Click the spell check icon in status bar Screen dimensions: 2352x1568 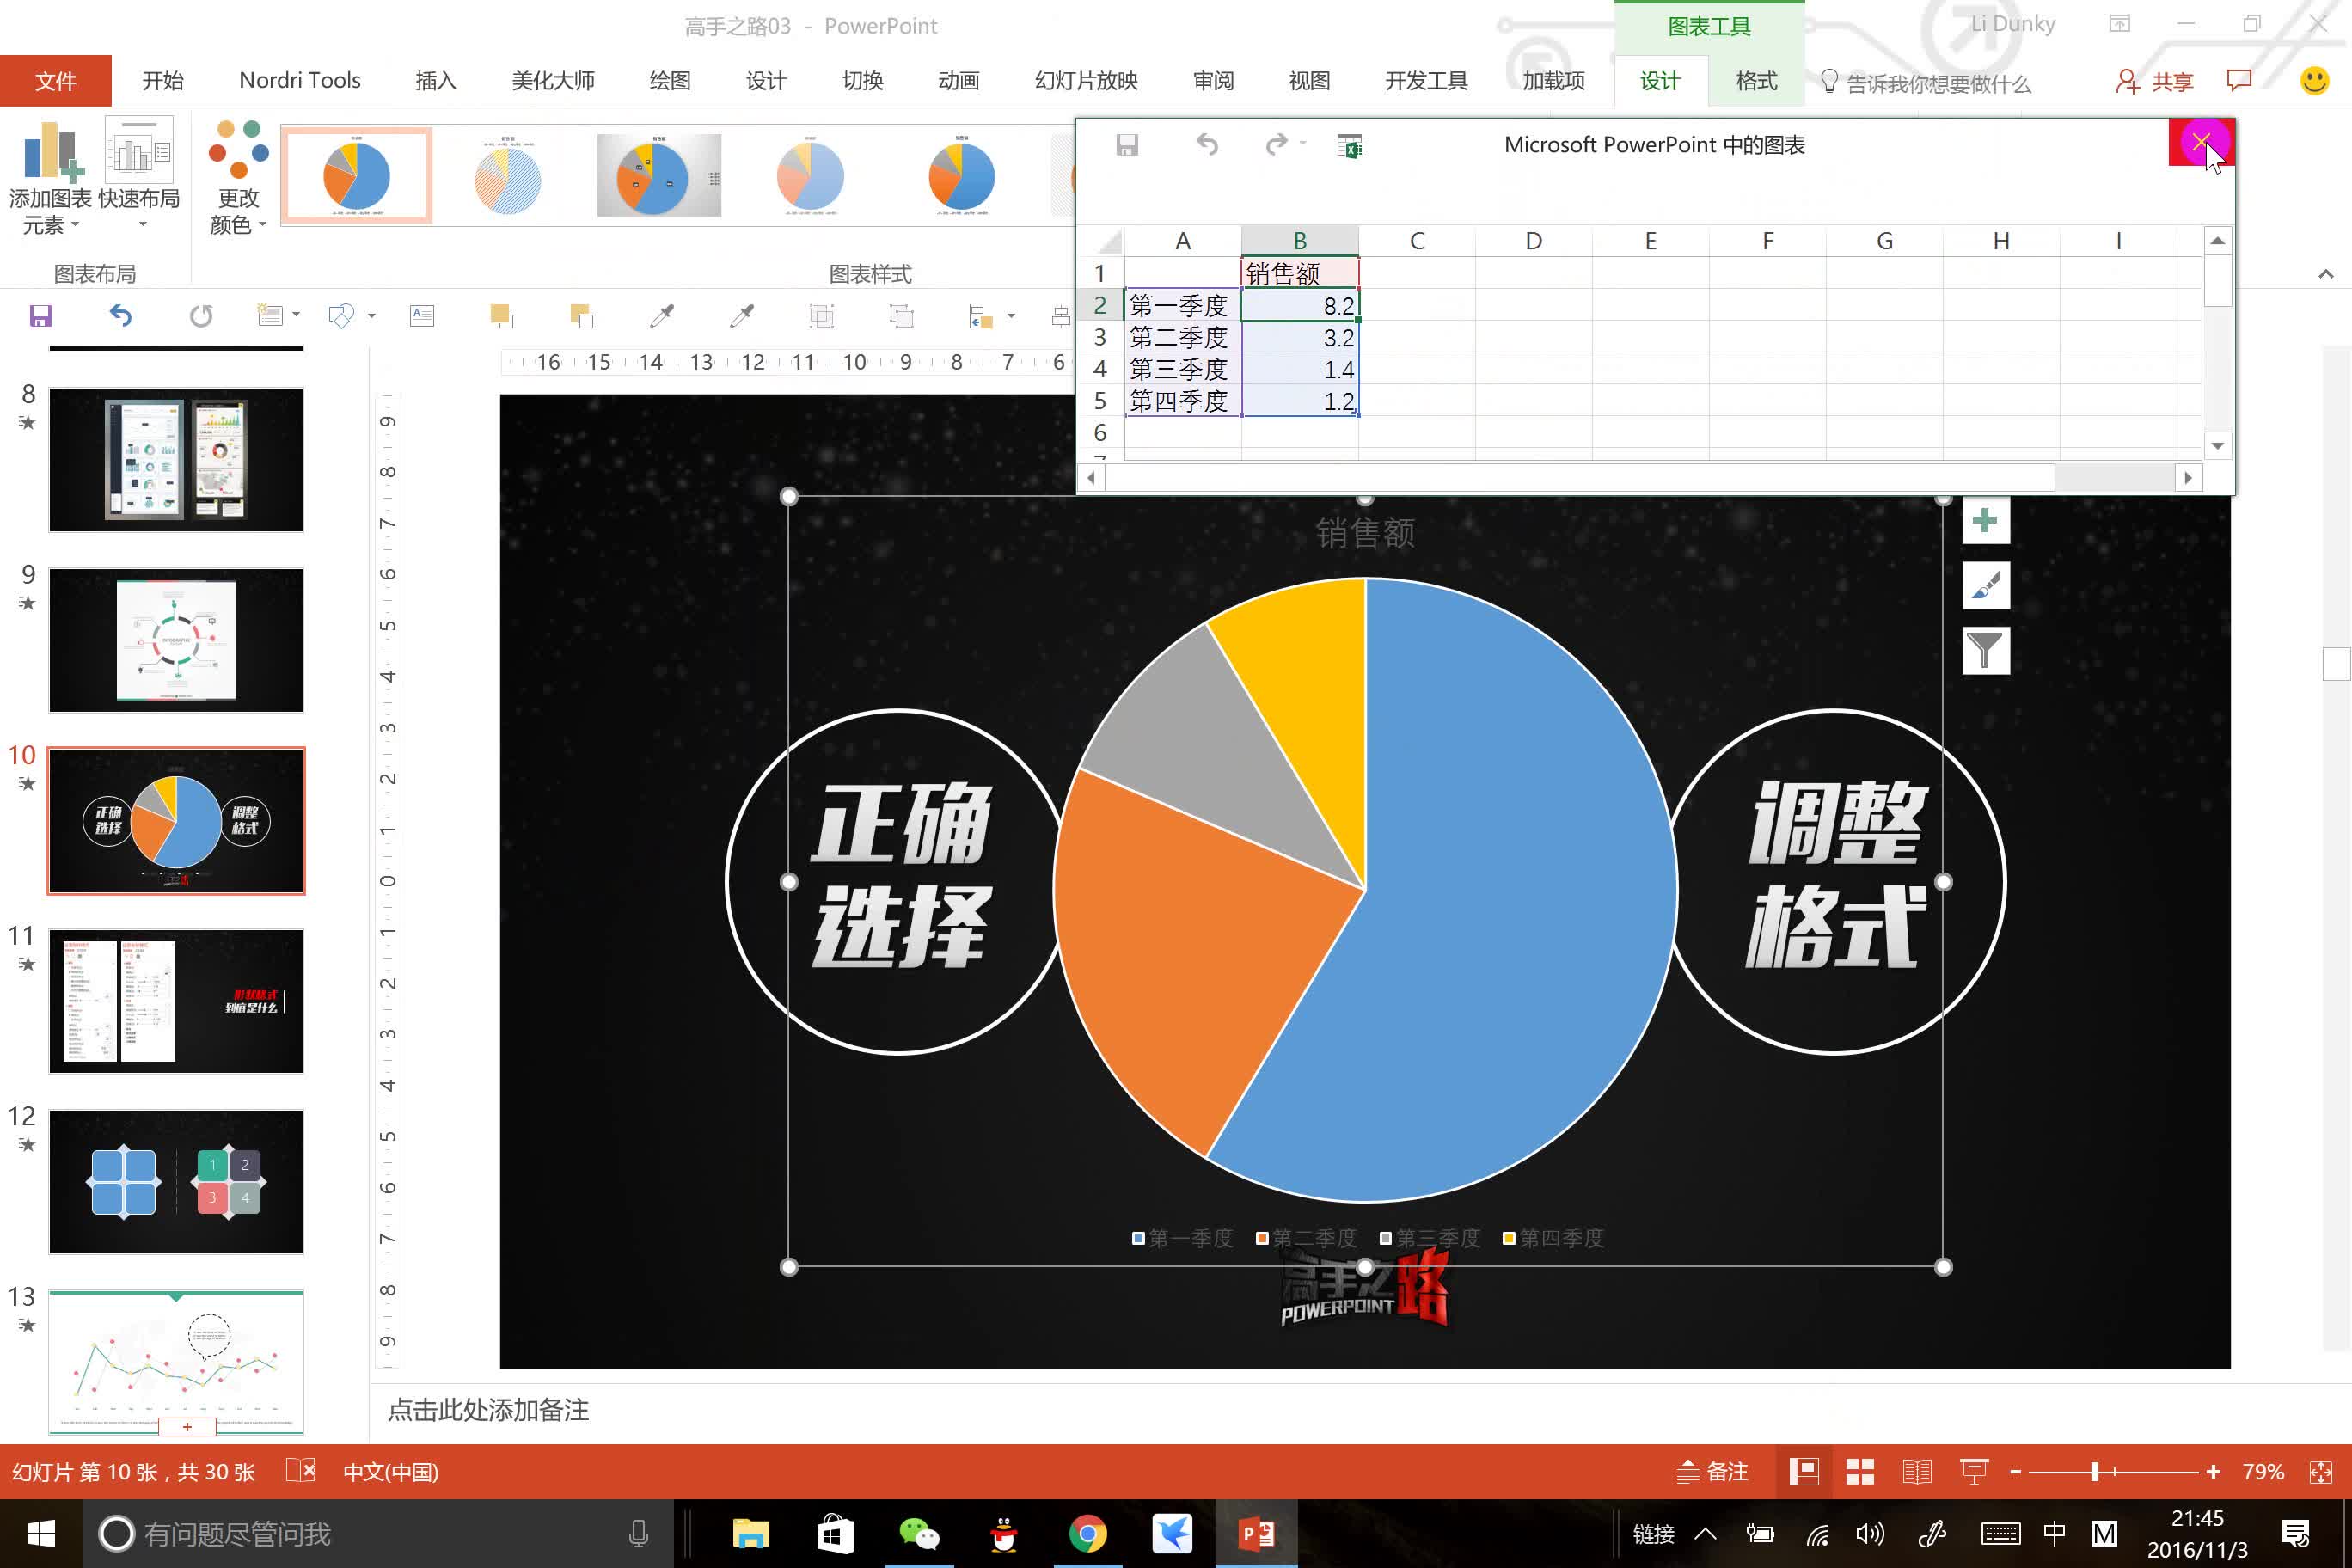pos(301,1471)
